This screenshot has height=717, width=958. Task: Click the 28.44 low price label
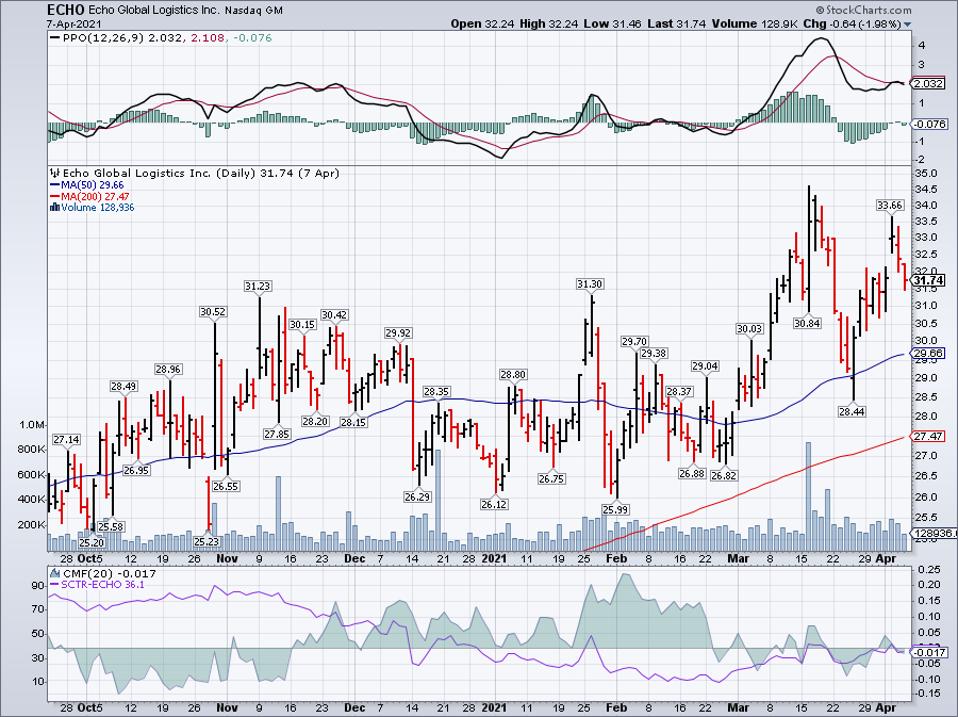click(x=852, y=412)
